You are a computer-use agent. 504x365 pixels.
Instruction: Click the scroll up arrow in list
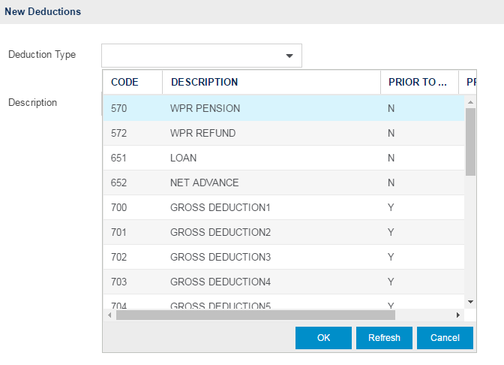(x=470, y=102)
